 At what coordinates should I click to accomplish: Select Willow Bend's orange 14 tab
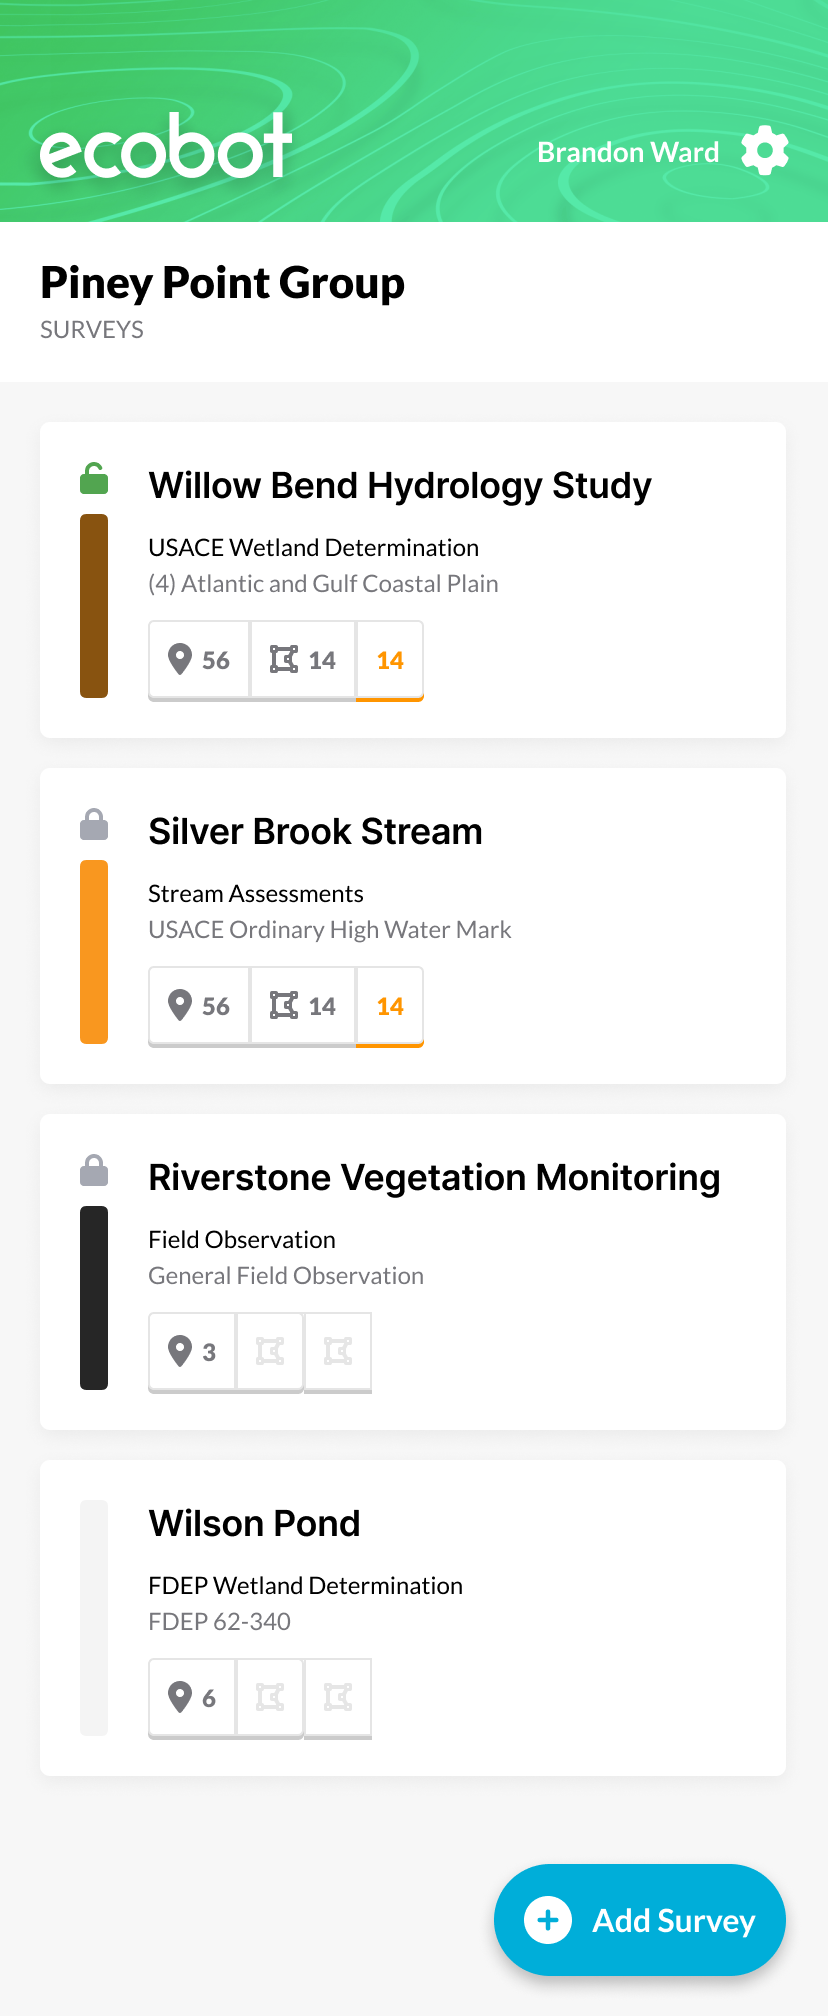pyautogui.click(x=390, y=660)
